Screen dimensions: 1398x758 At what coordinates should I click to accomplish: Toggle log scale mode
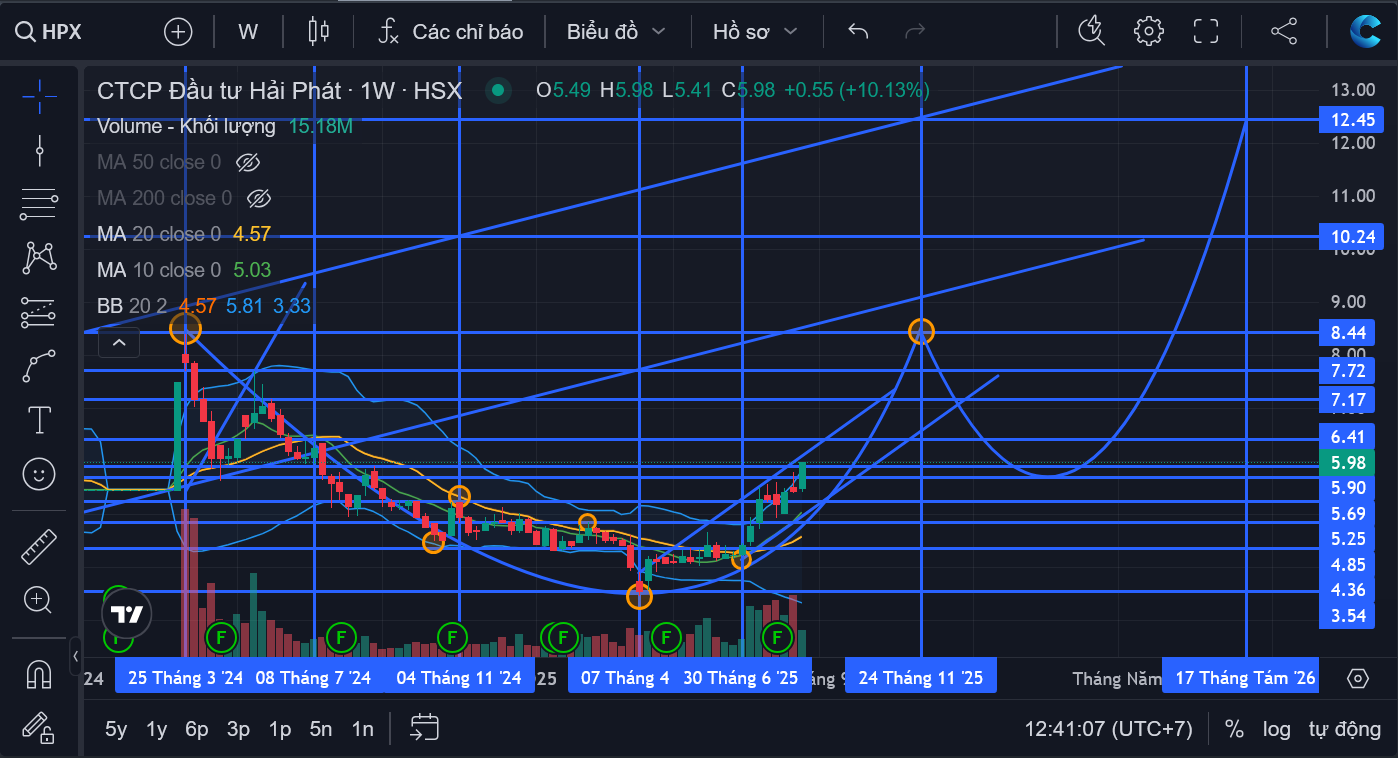coord(1276,729)
